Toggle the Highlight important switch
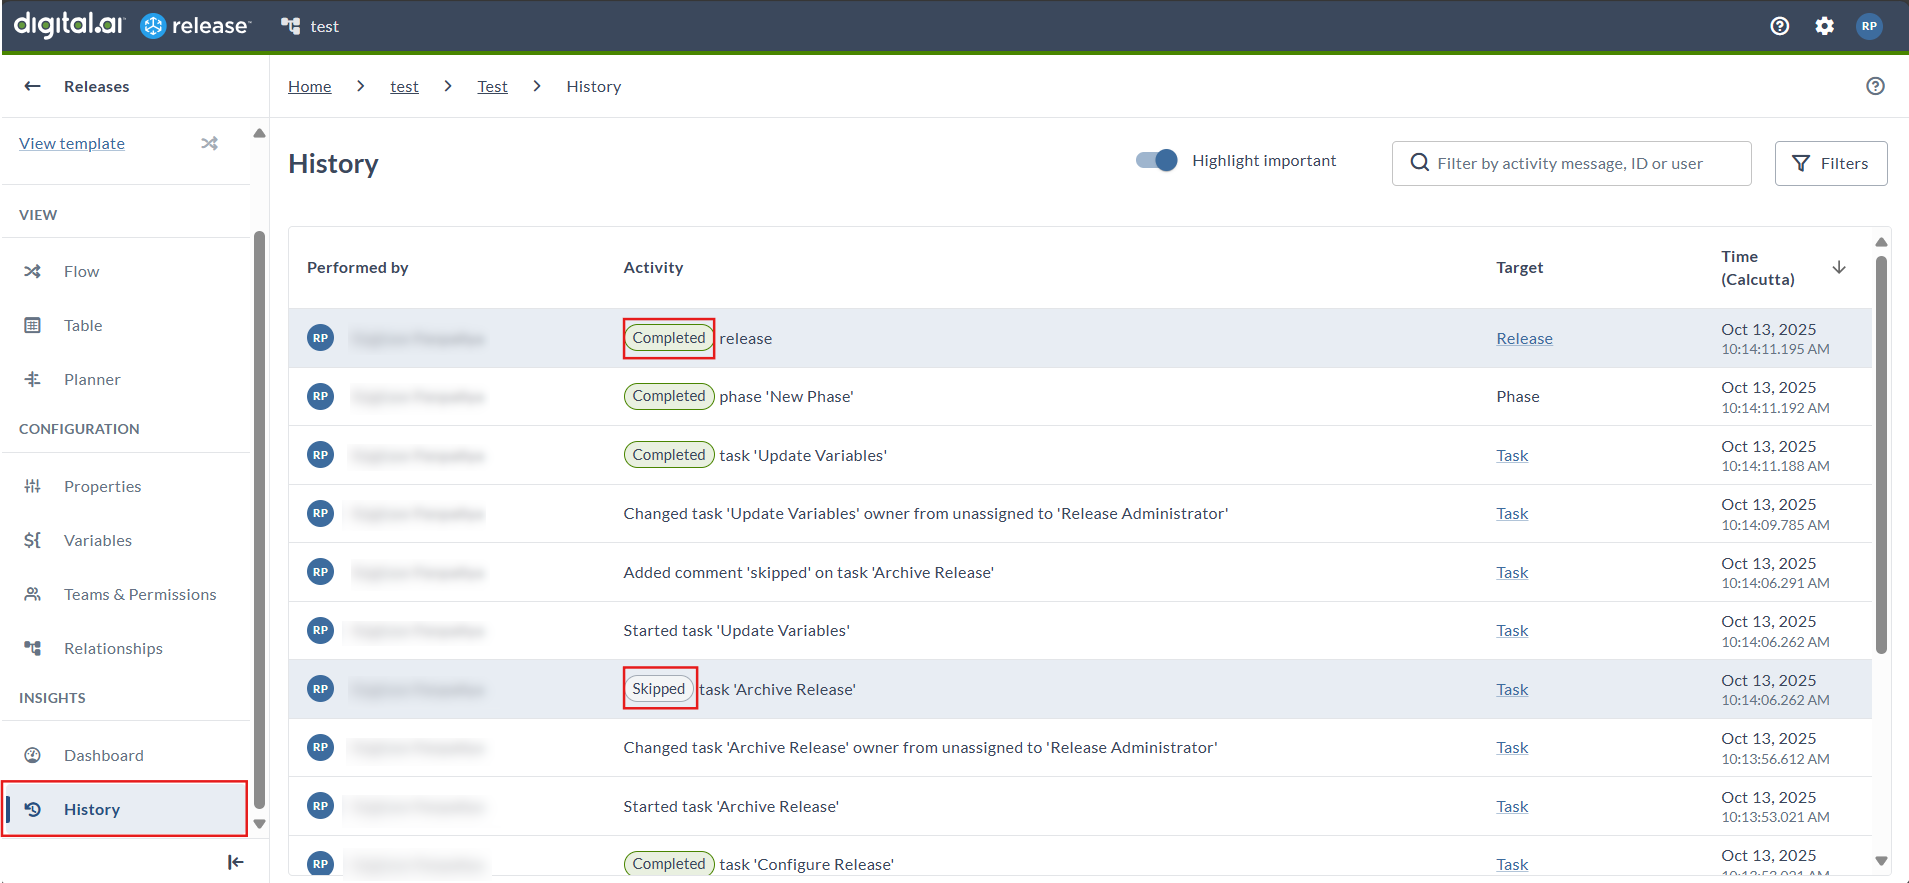 (x=1156, y=161)
